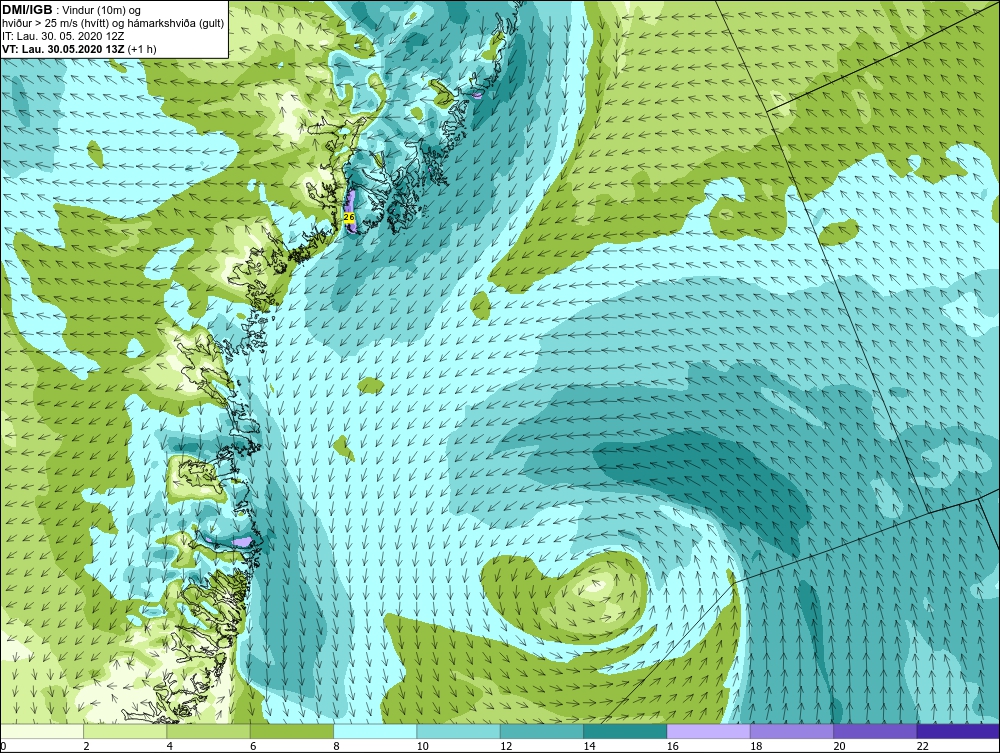Viewport: 1000px width, 753px height.
Task: Select the darkest purple legend swatch above 22
Action: pyautogui.click(x=958, y=731)
